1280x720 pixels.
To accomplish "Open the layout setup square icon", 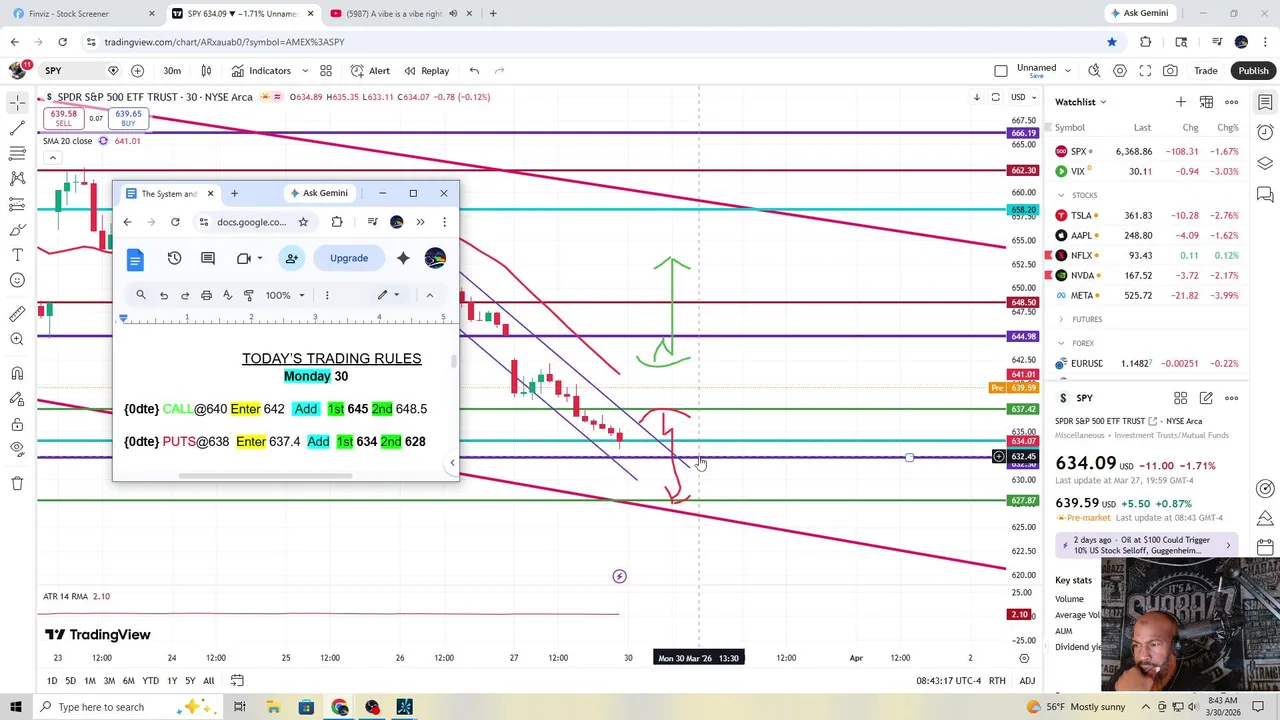I will [1001, 71].
